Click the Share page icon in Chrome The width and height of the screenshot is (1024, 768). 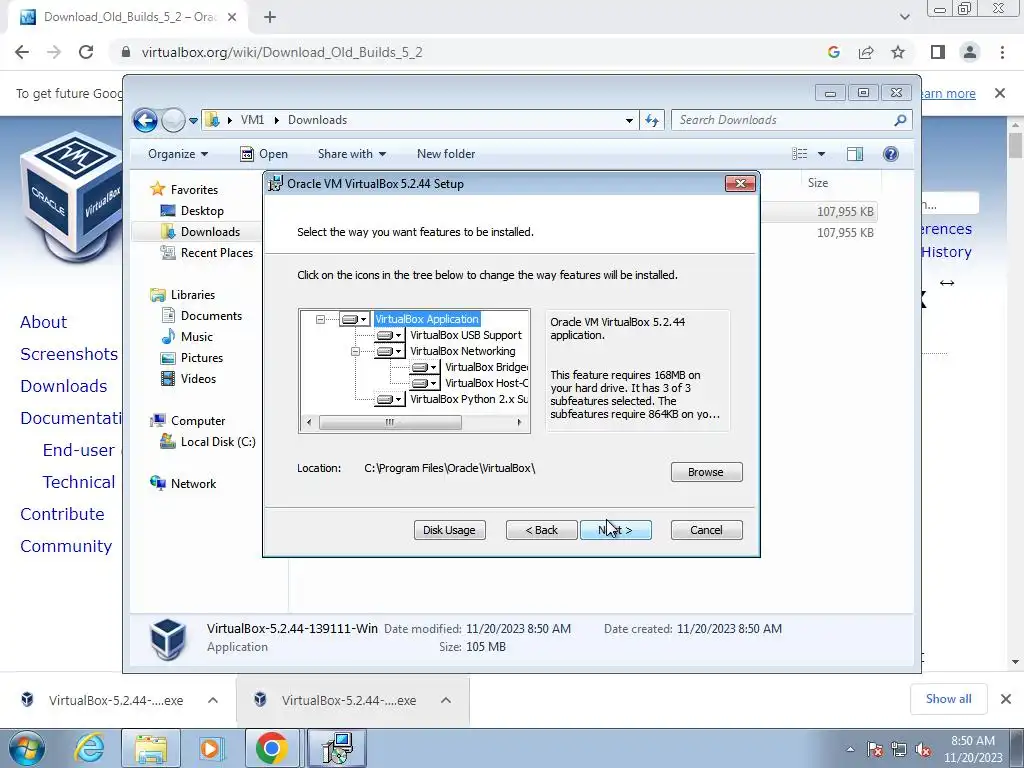[x=866, y=52]
